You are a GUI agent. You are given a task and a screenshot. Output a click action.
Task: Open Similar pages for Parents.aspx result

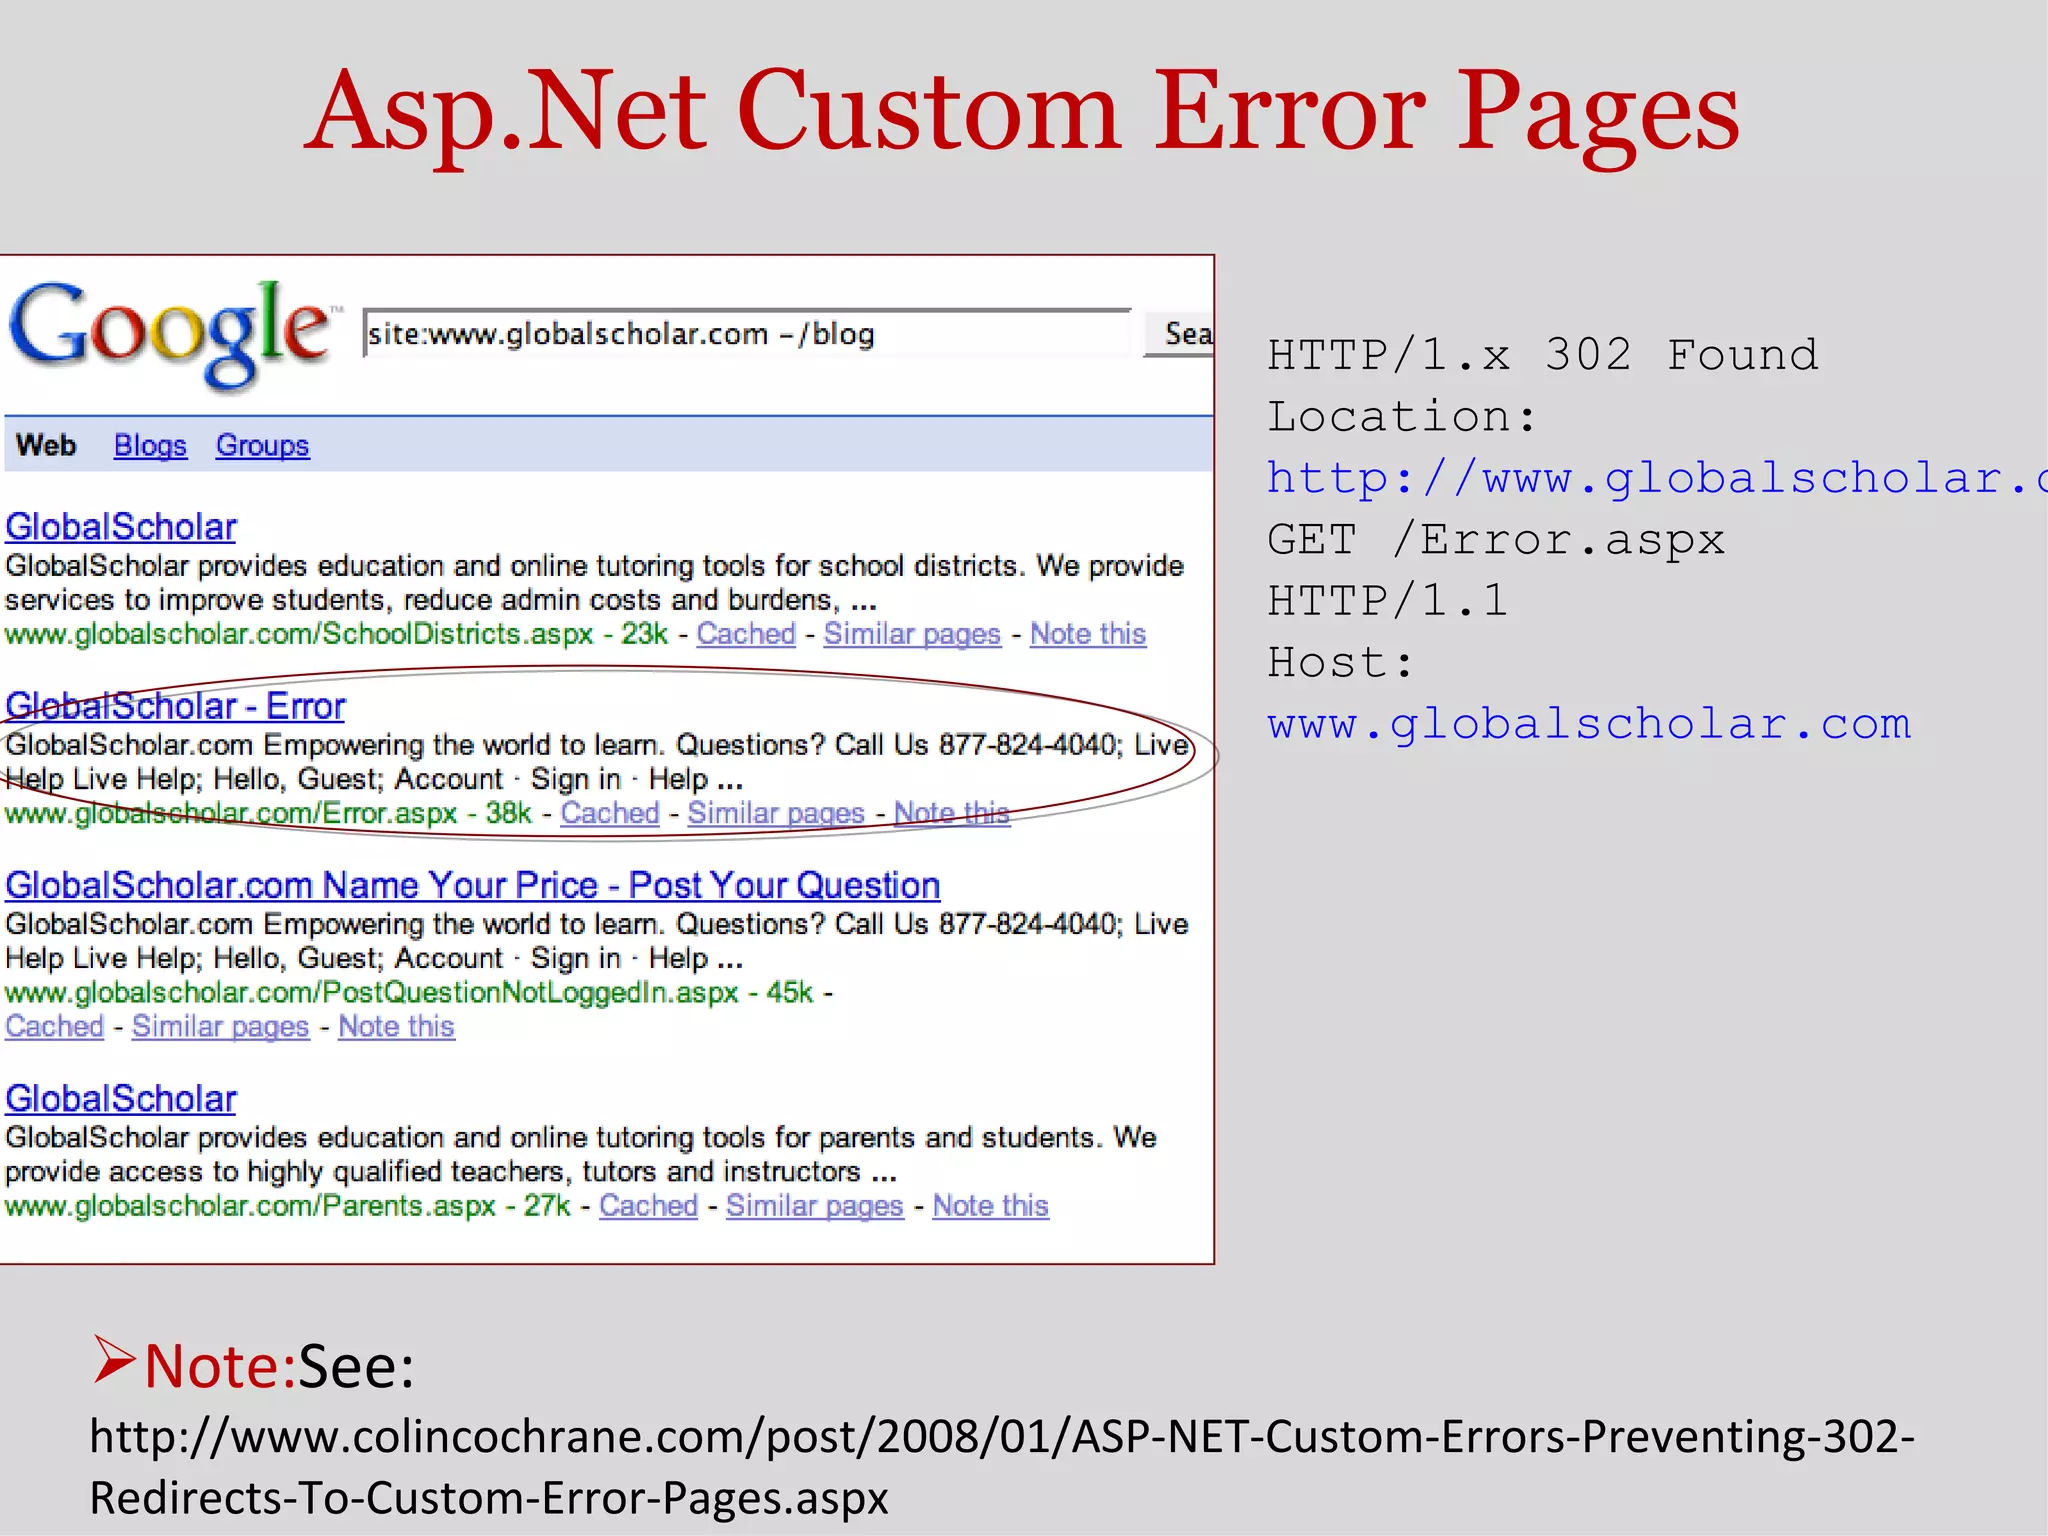click(x=814, y=1206)
